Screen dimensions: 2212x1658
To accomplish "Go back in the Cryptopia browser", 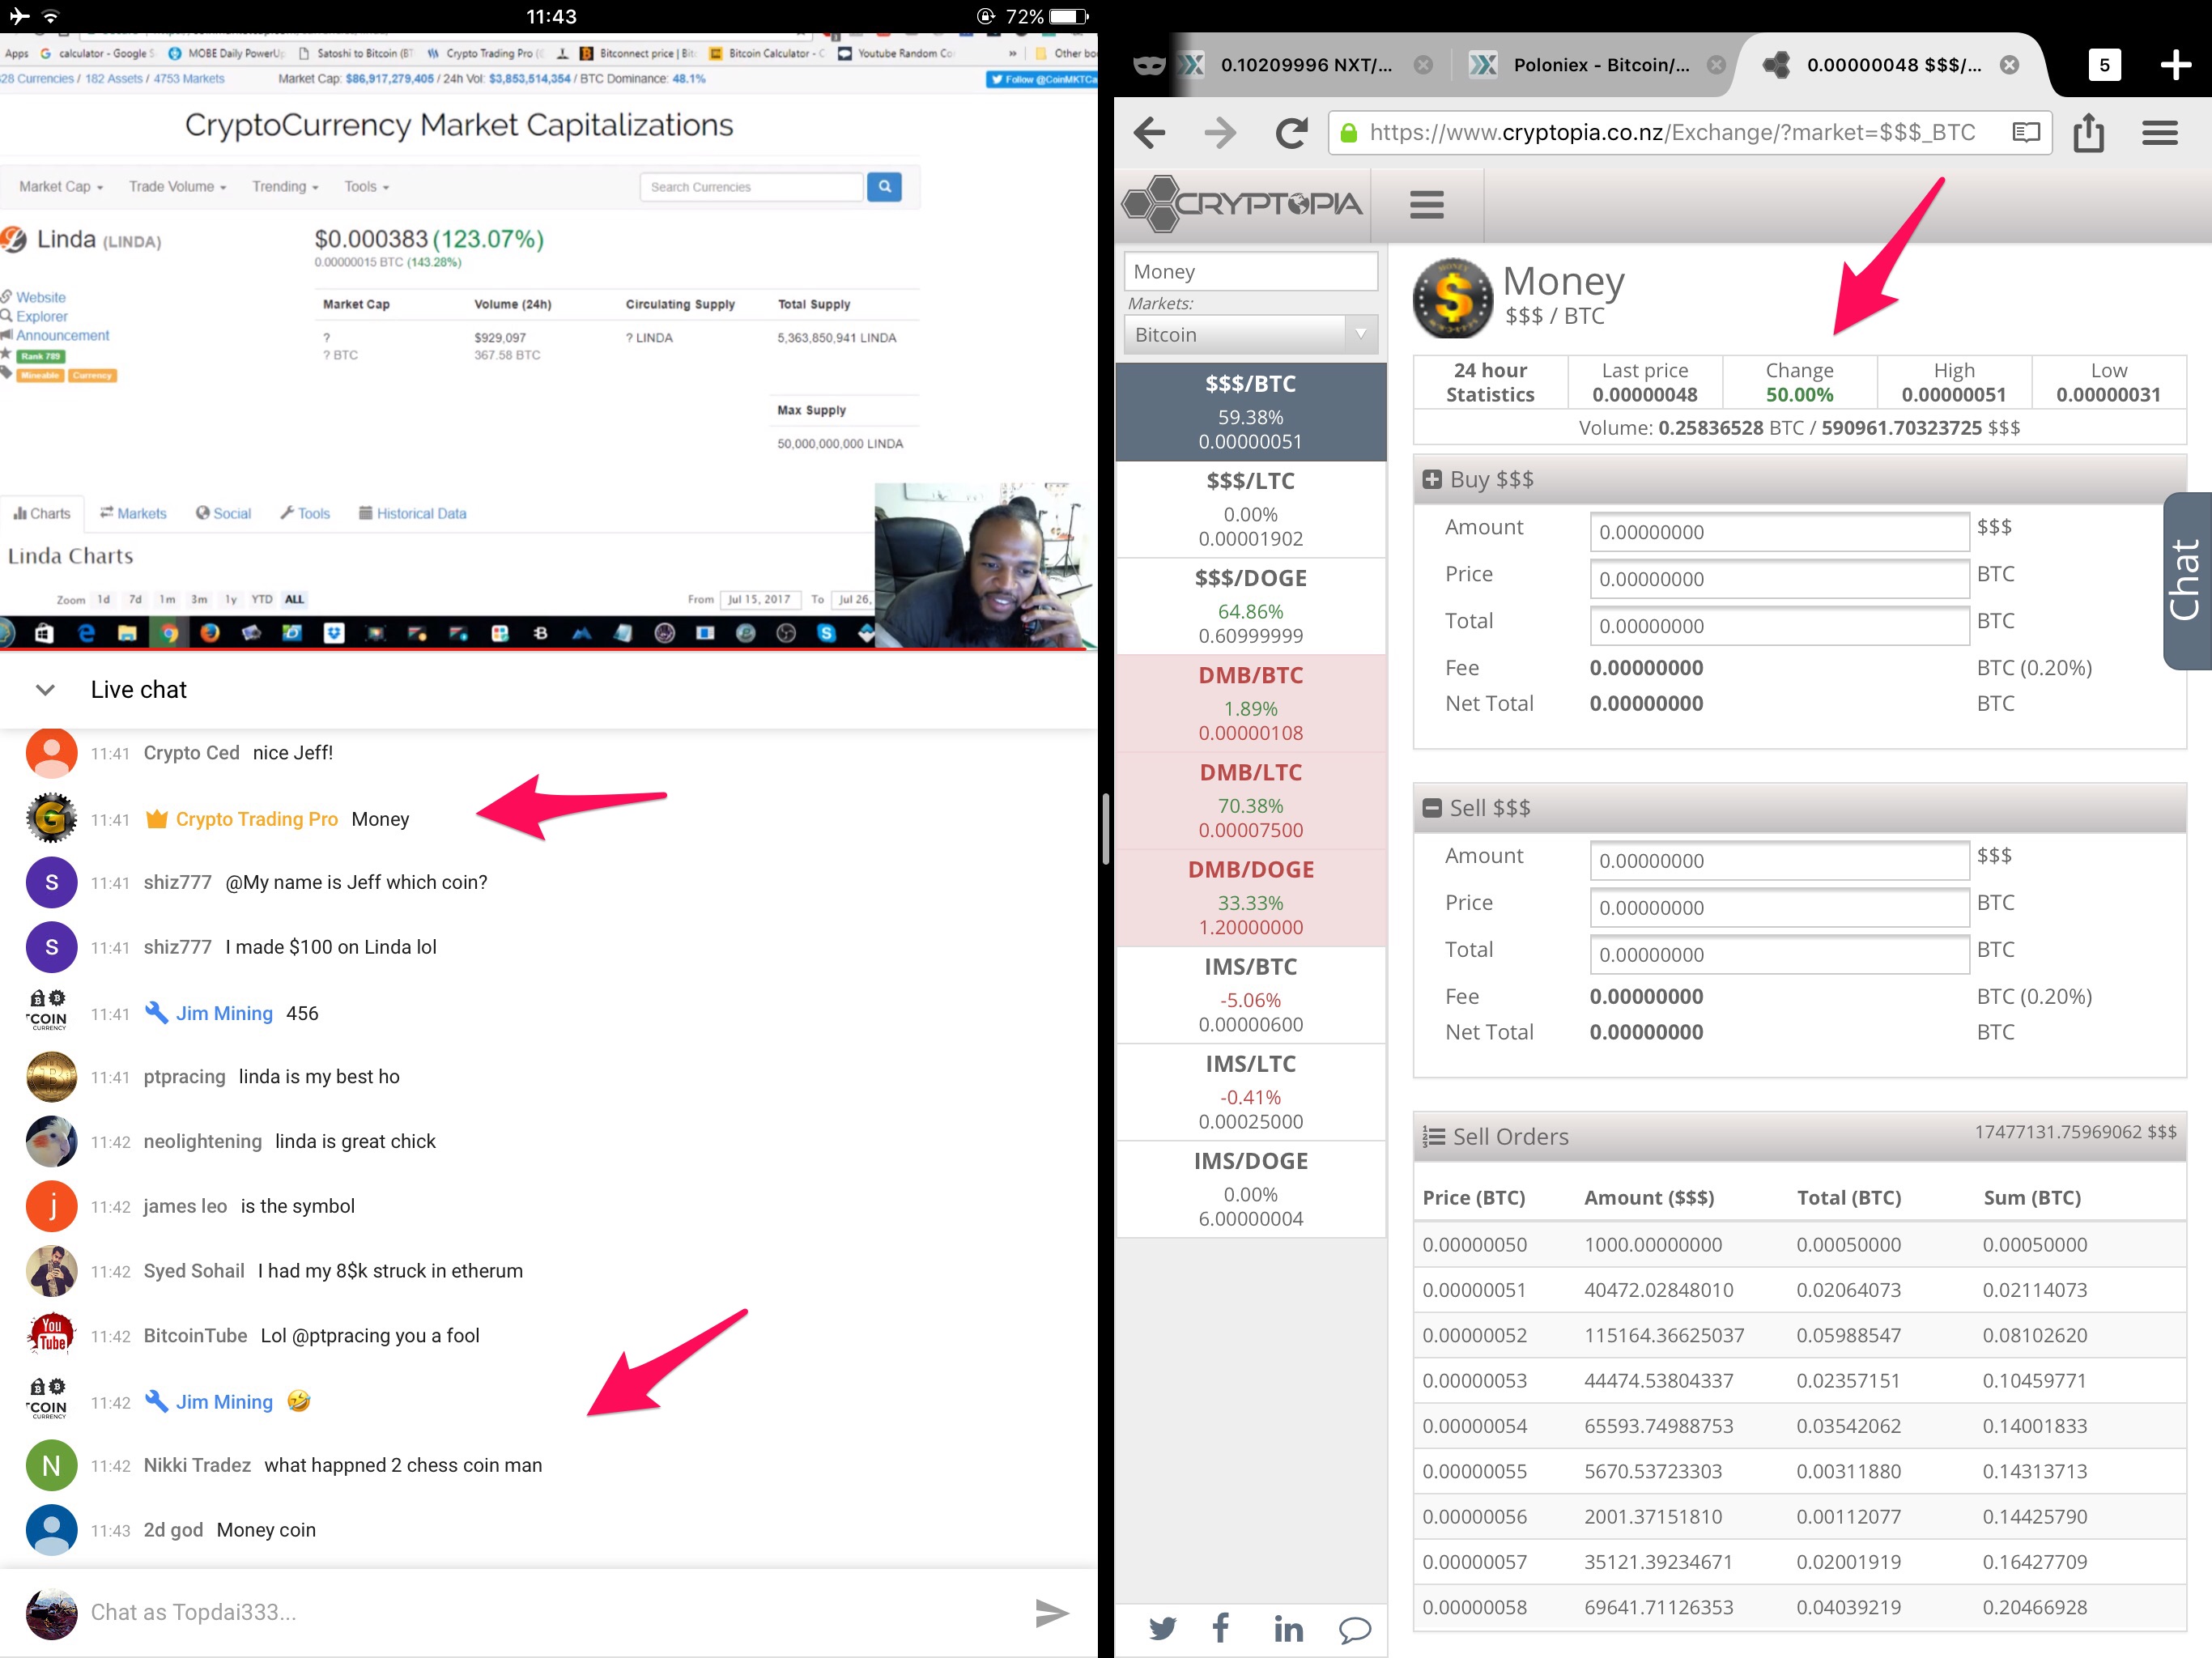I will tap(1150, 133).
